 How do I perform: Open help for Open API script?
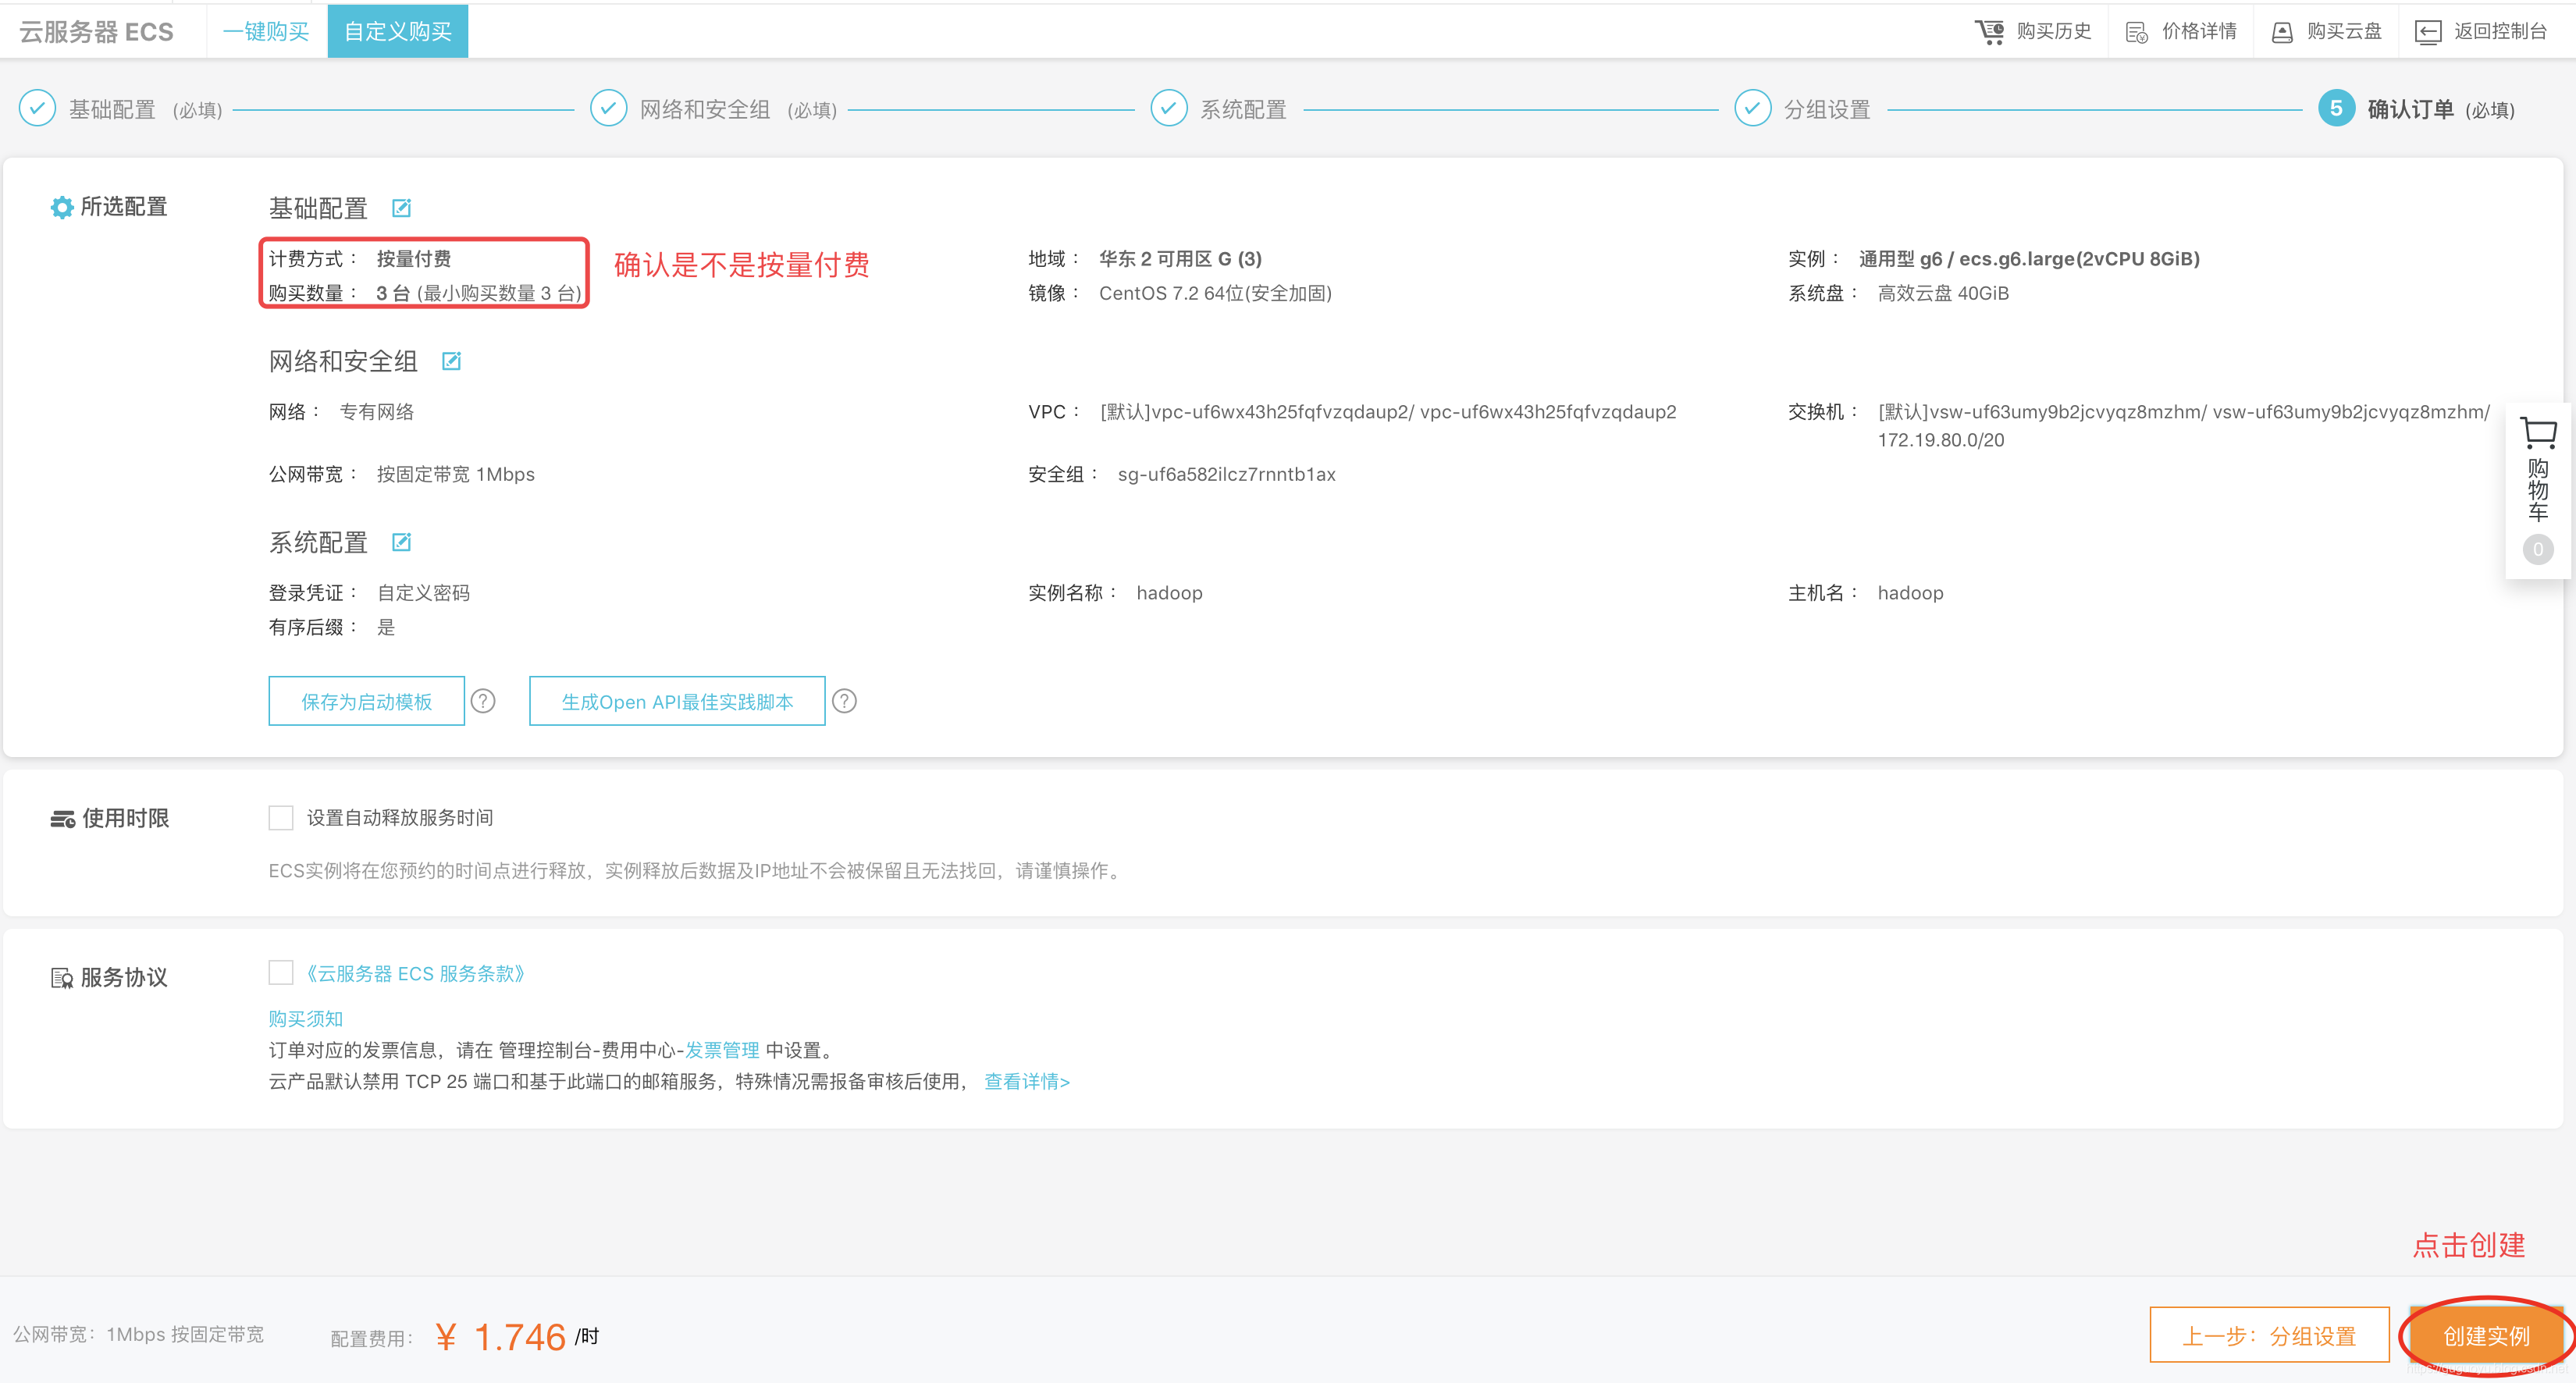coord(844,701)
